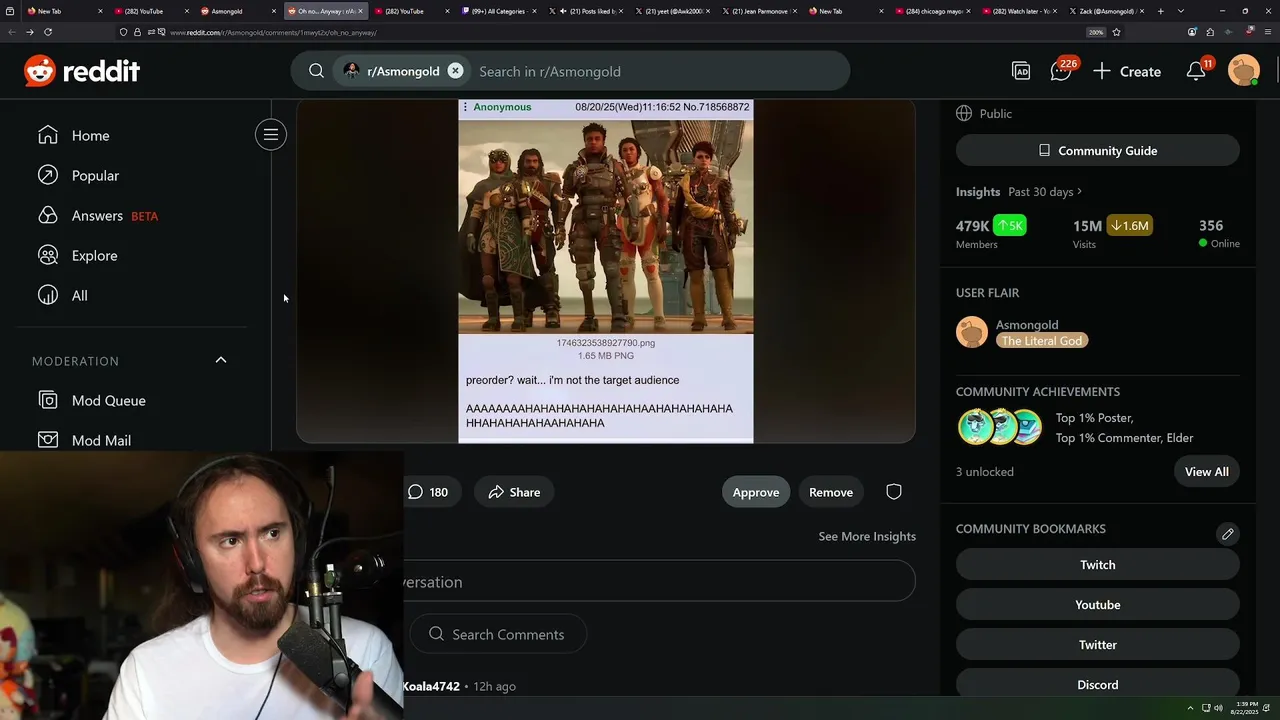Open See More Insights link

867,536
